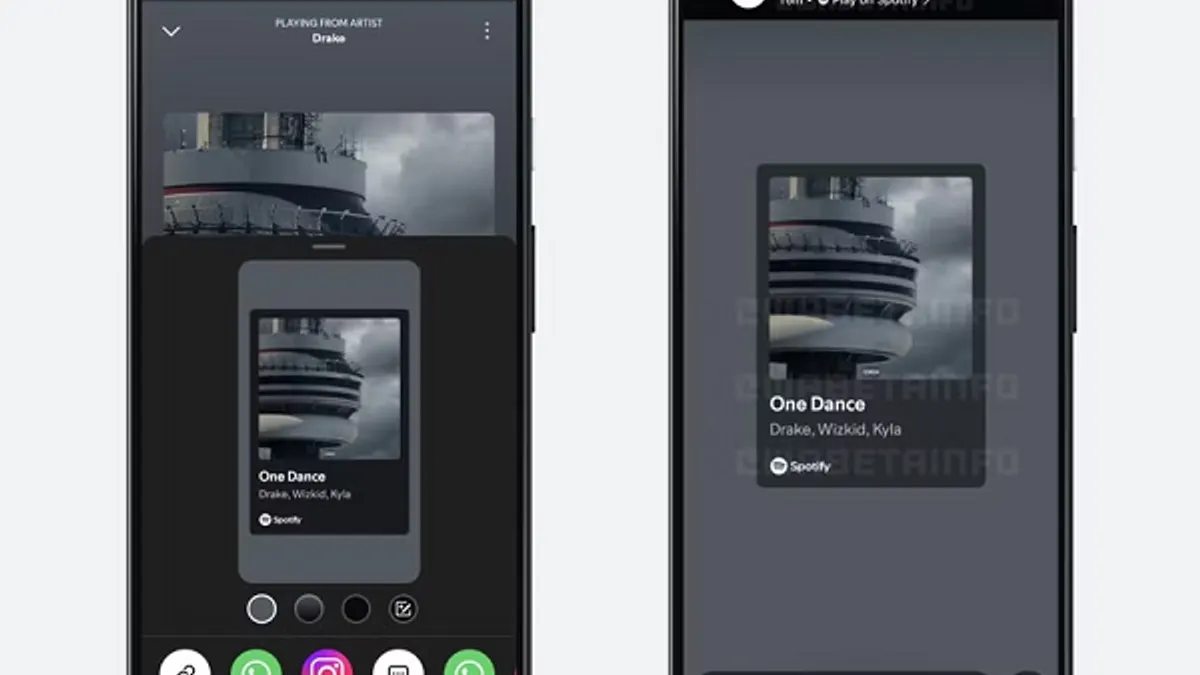This screenshot has height=675, width=1200.
Task: Open the three-dot options menu in the Spotify player
Action: tap(487, 31)
